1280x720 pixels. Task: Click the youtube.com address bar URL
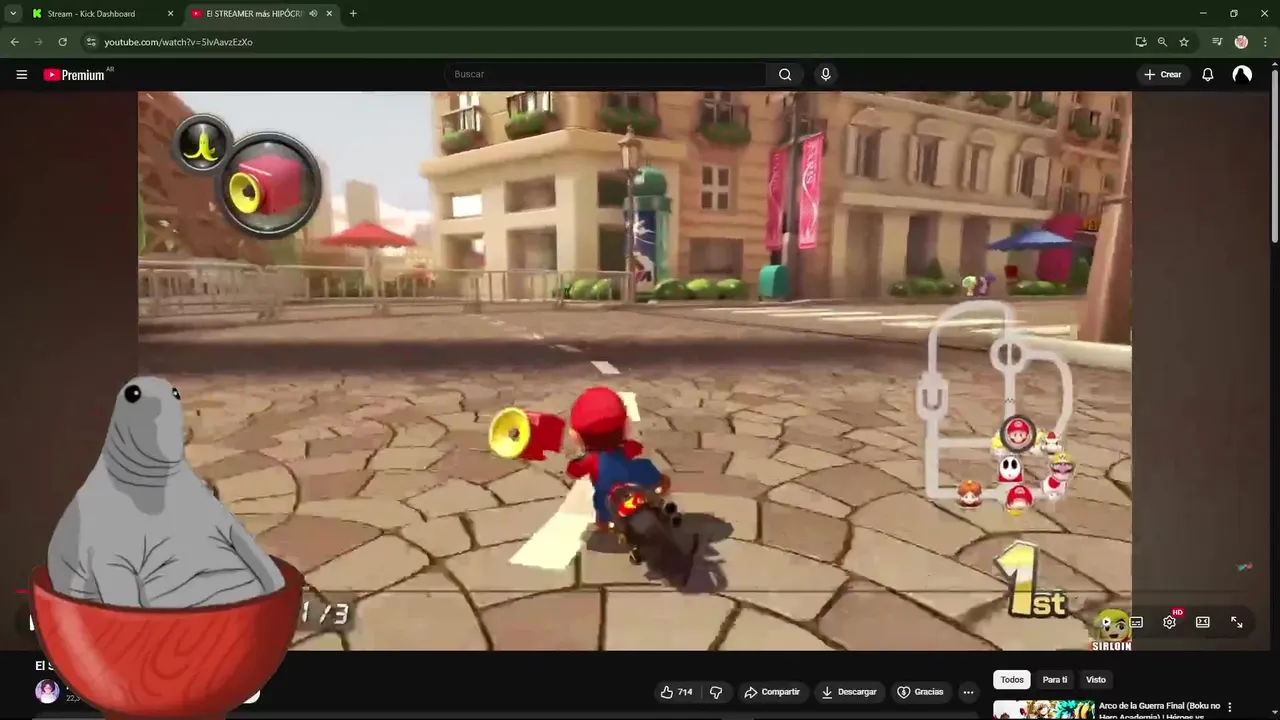(x=178, y=42)
